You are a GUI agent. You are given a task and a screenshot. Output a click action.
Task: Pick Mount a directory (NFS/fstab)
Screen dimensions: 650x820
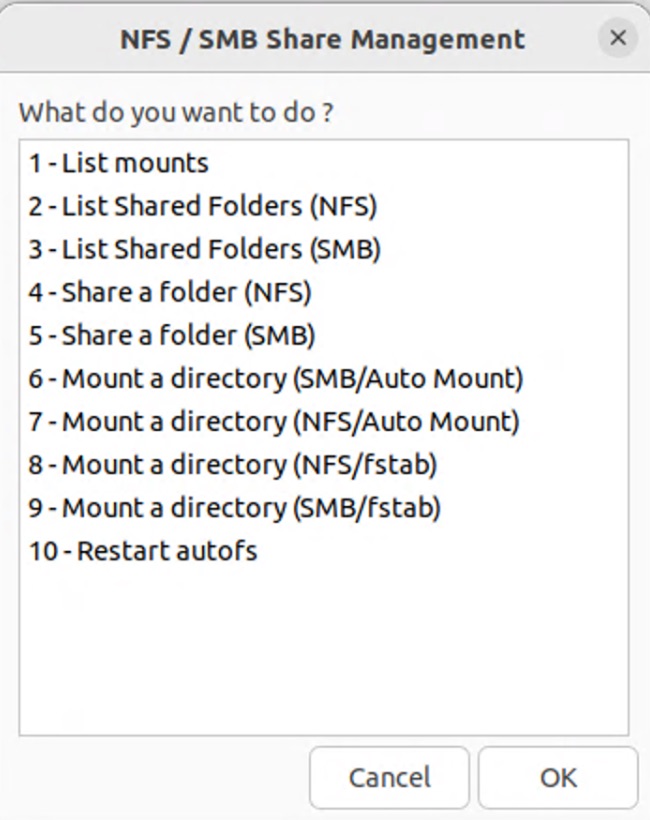(233, 464)
